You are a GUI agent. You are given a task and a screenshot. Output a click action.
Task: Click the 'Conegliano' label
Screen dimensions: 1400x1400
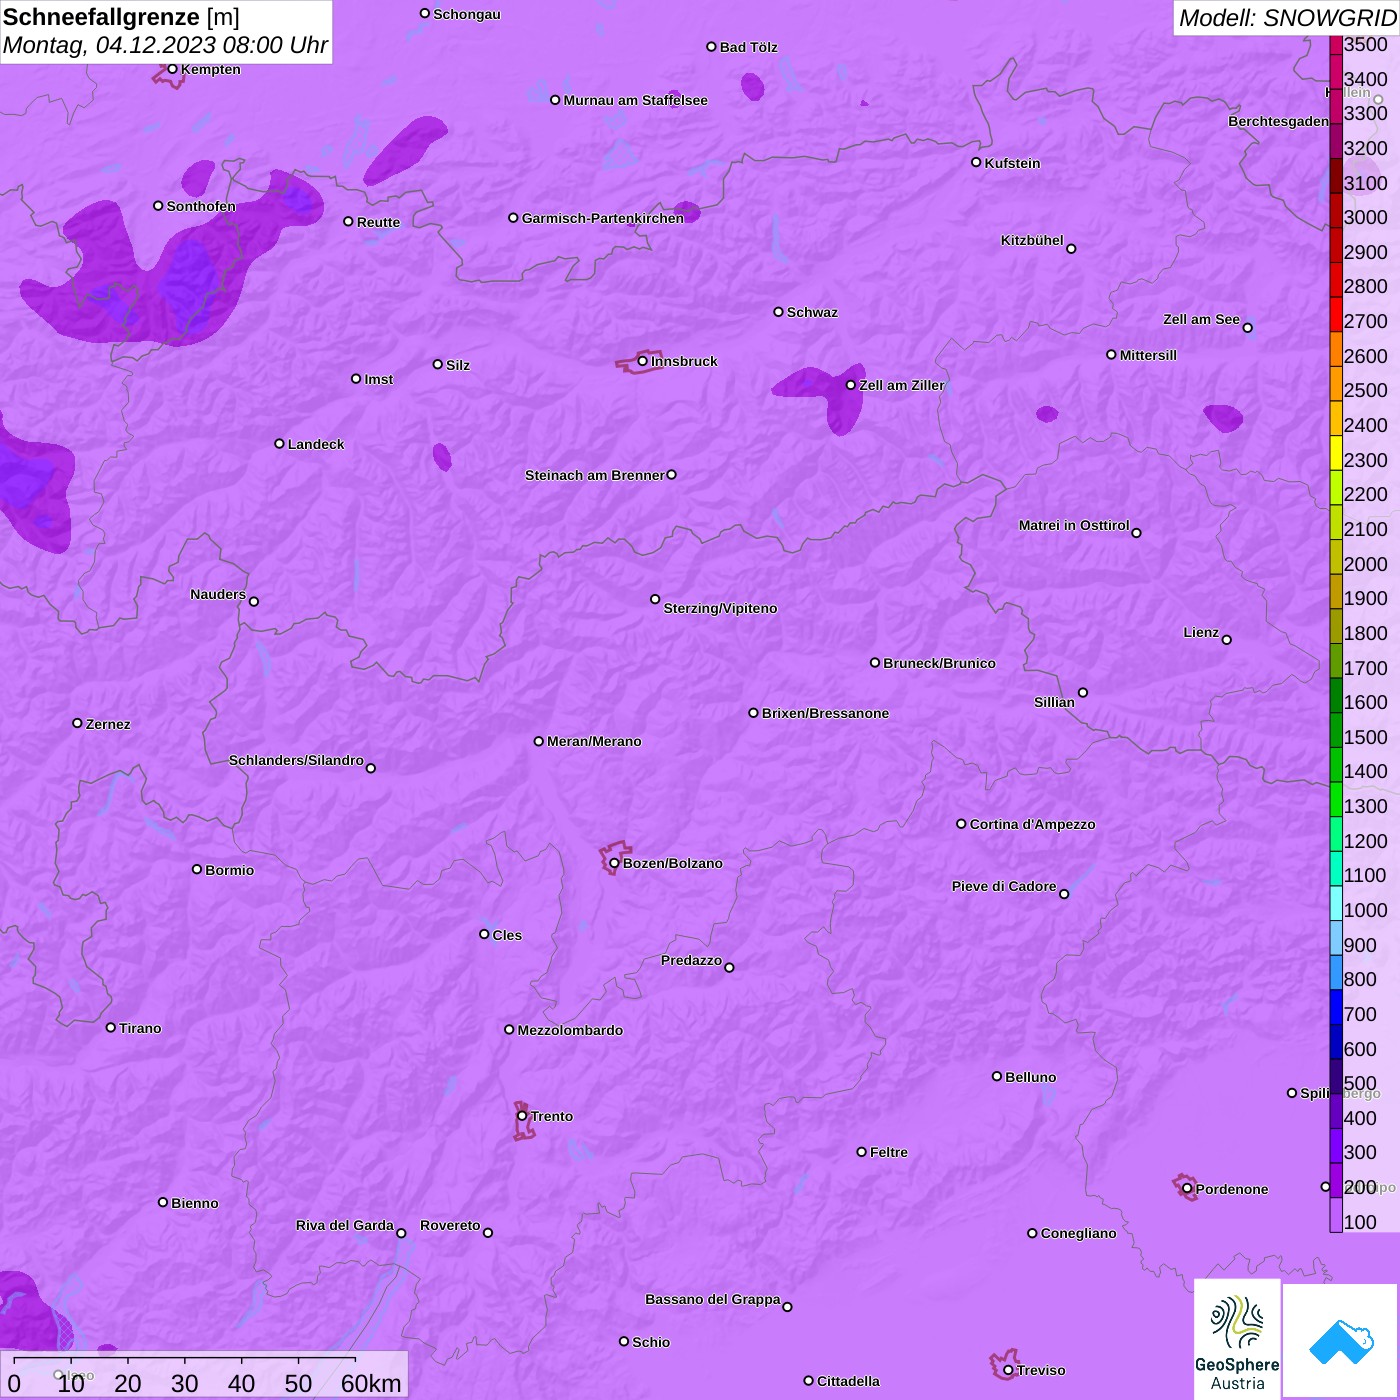click(x=1078, y=1233)
